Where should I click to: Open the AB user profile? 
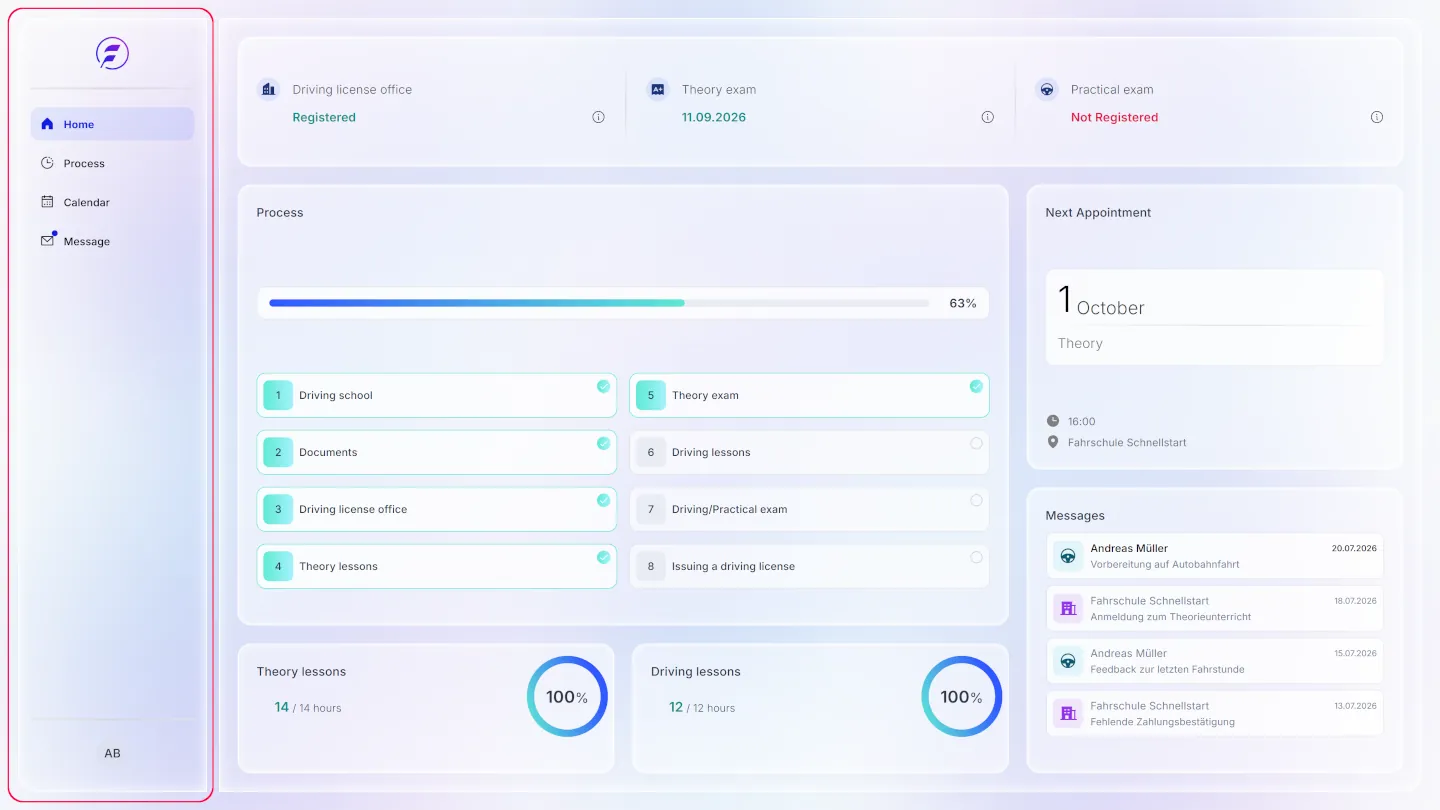[x=112, y=753]
